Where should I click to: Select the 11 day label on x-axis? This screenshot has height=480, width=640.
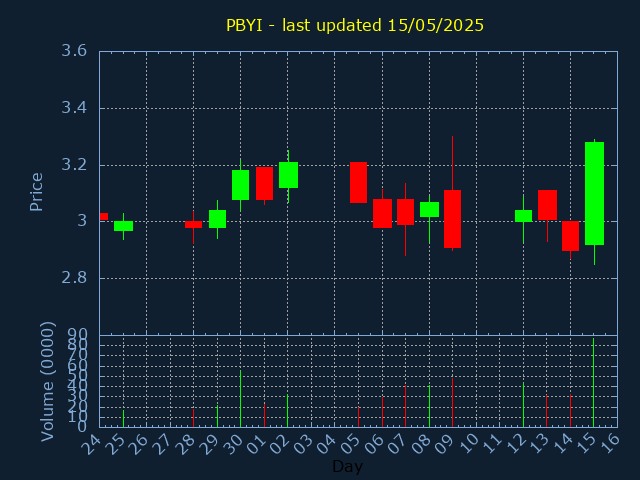tap(492, 444)
